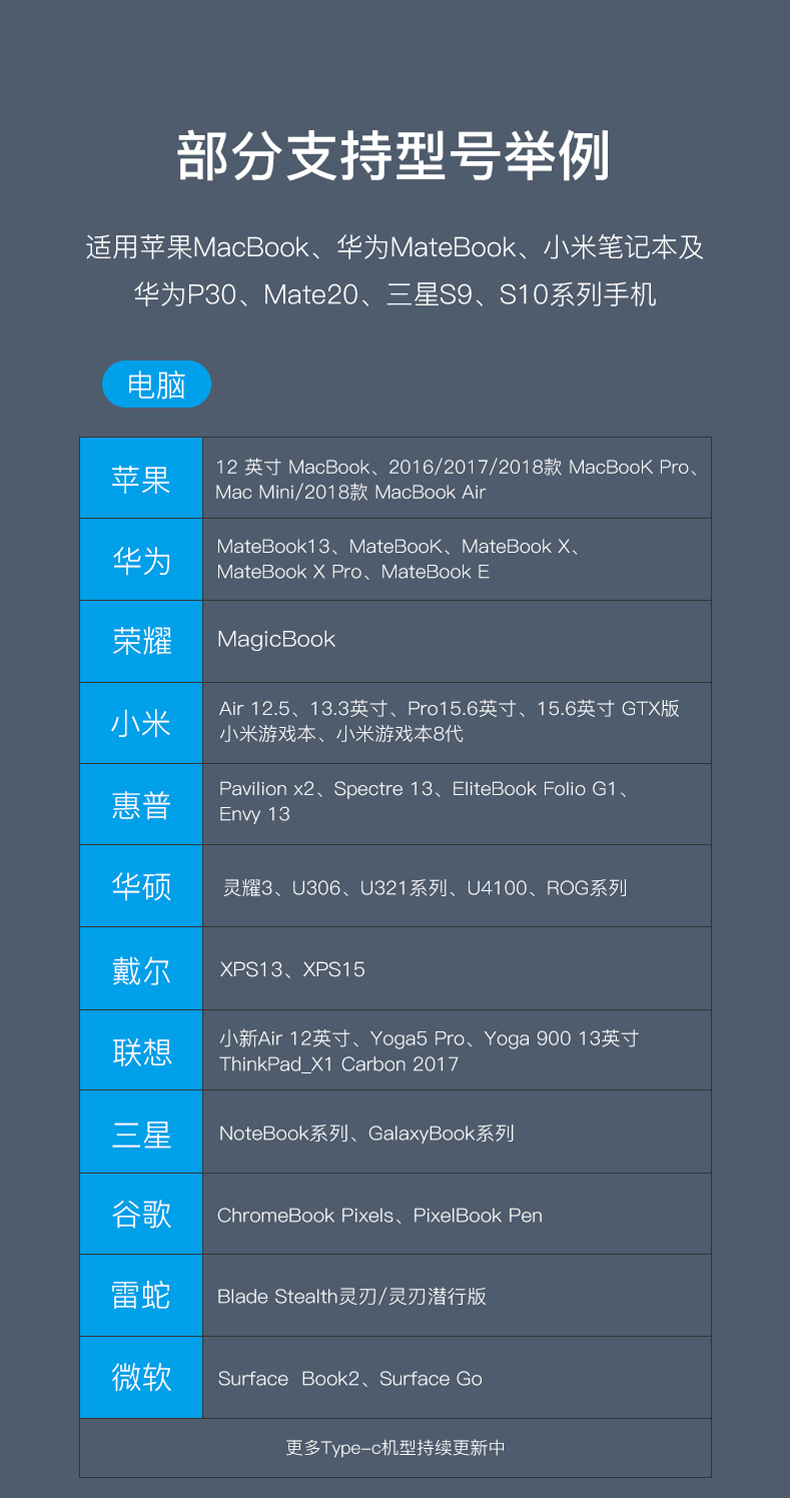Click the Surface Book2、Surface Go text
Image resolution: width=790 pixels, height=1498 pixels.
coord(350,1378)
